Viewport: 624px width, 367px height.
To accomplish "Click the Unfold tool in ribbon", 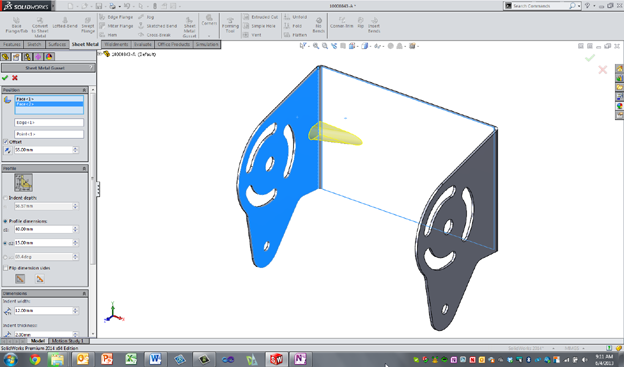I will pyautogui.click(x=295, y=17).
